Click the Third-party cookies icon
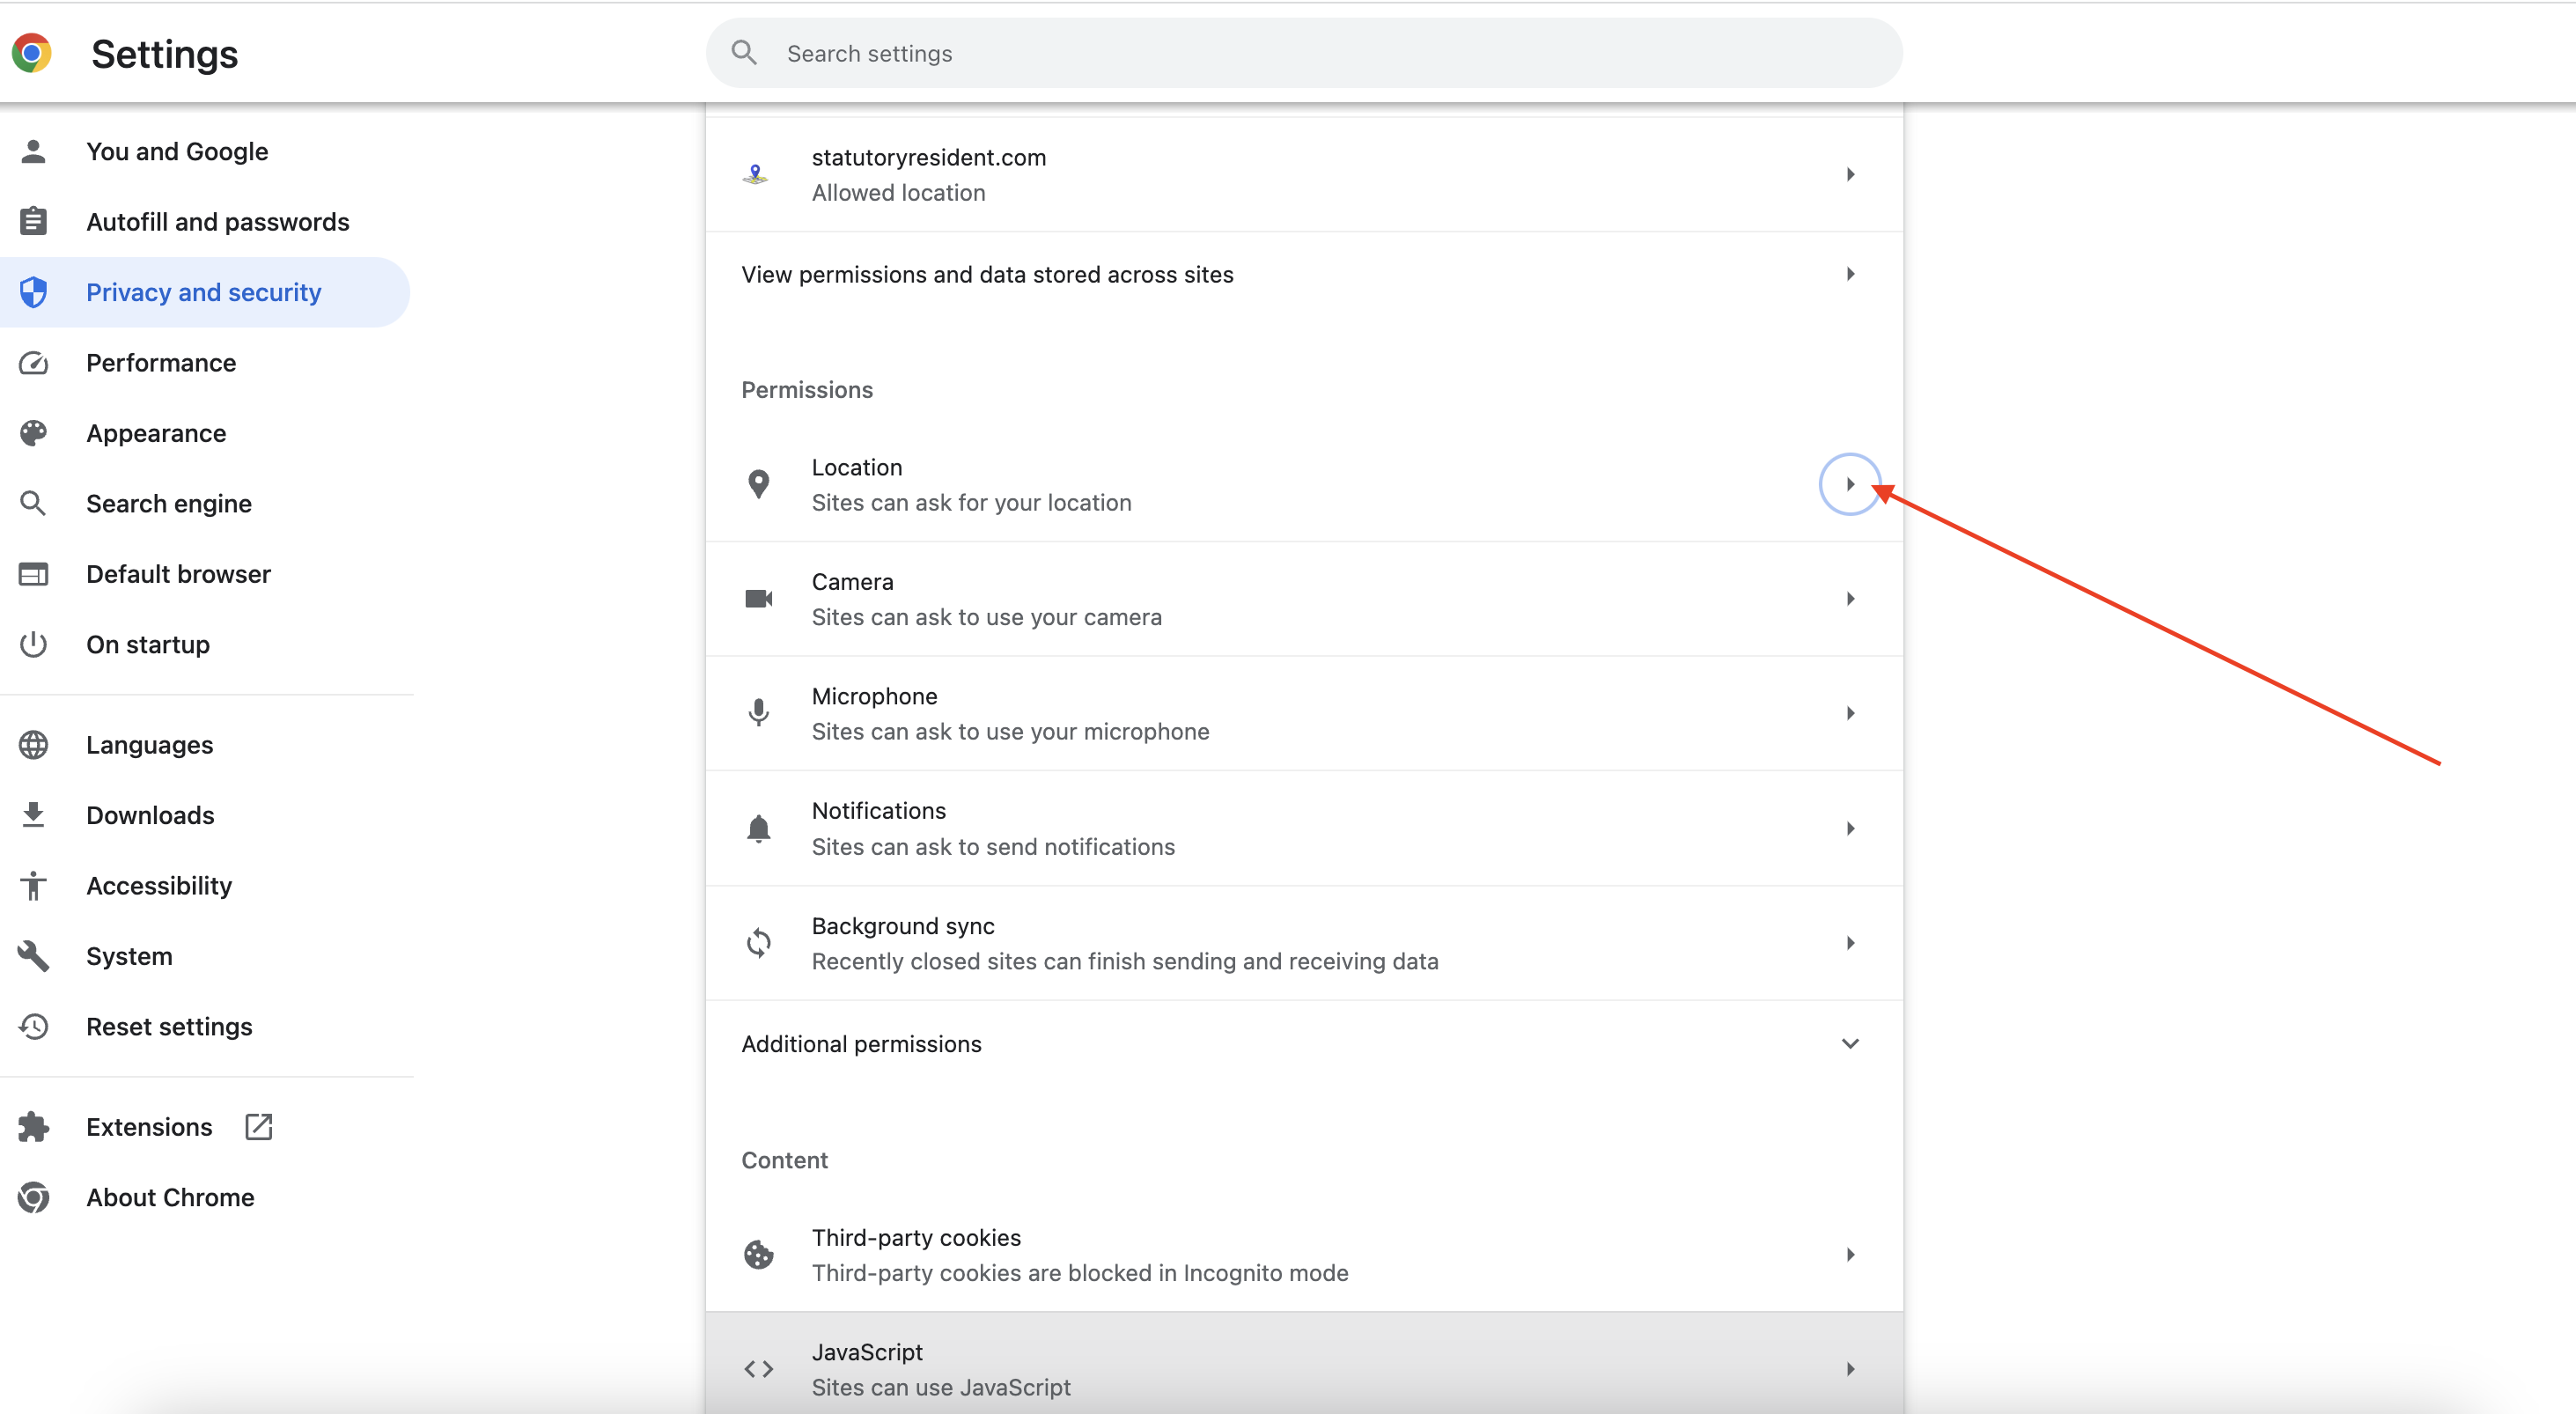Image resolution: width=2576 pixels, height=1414 pixels. tap(759, 1254)
